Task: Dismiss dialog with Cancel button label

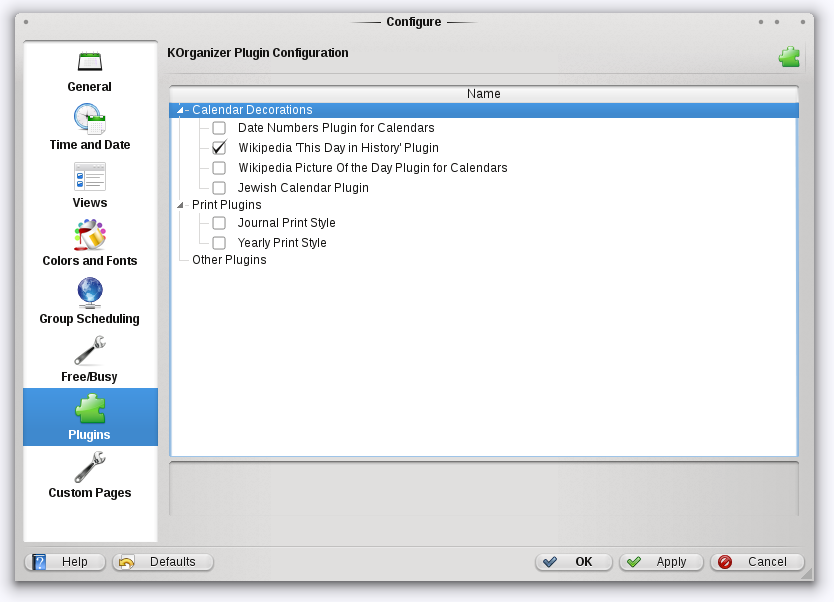Action: 767,562
